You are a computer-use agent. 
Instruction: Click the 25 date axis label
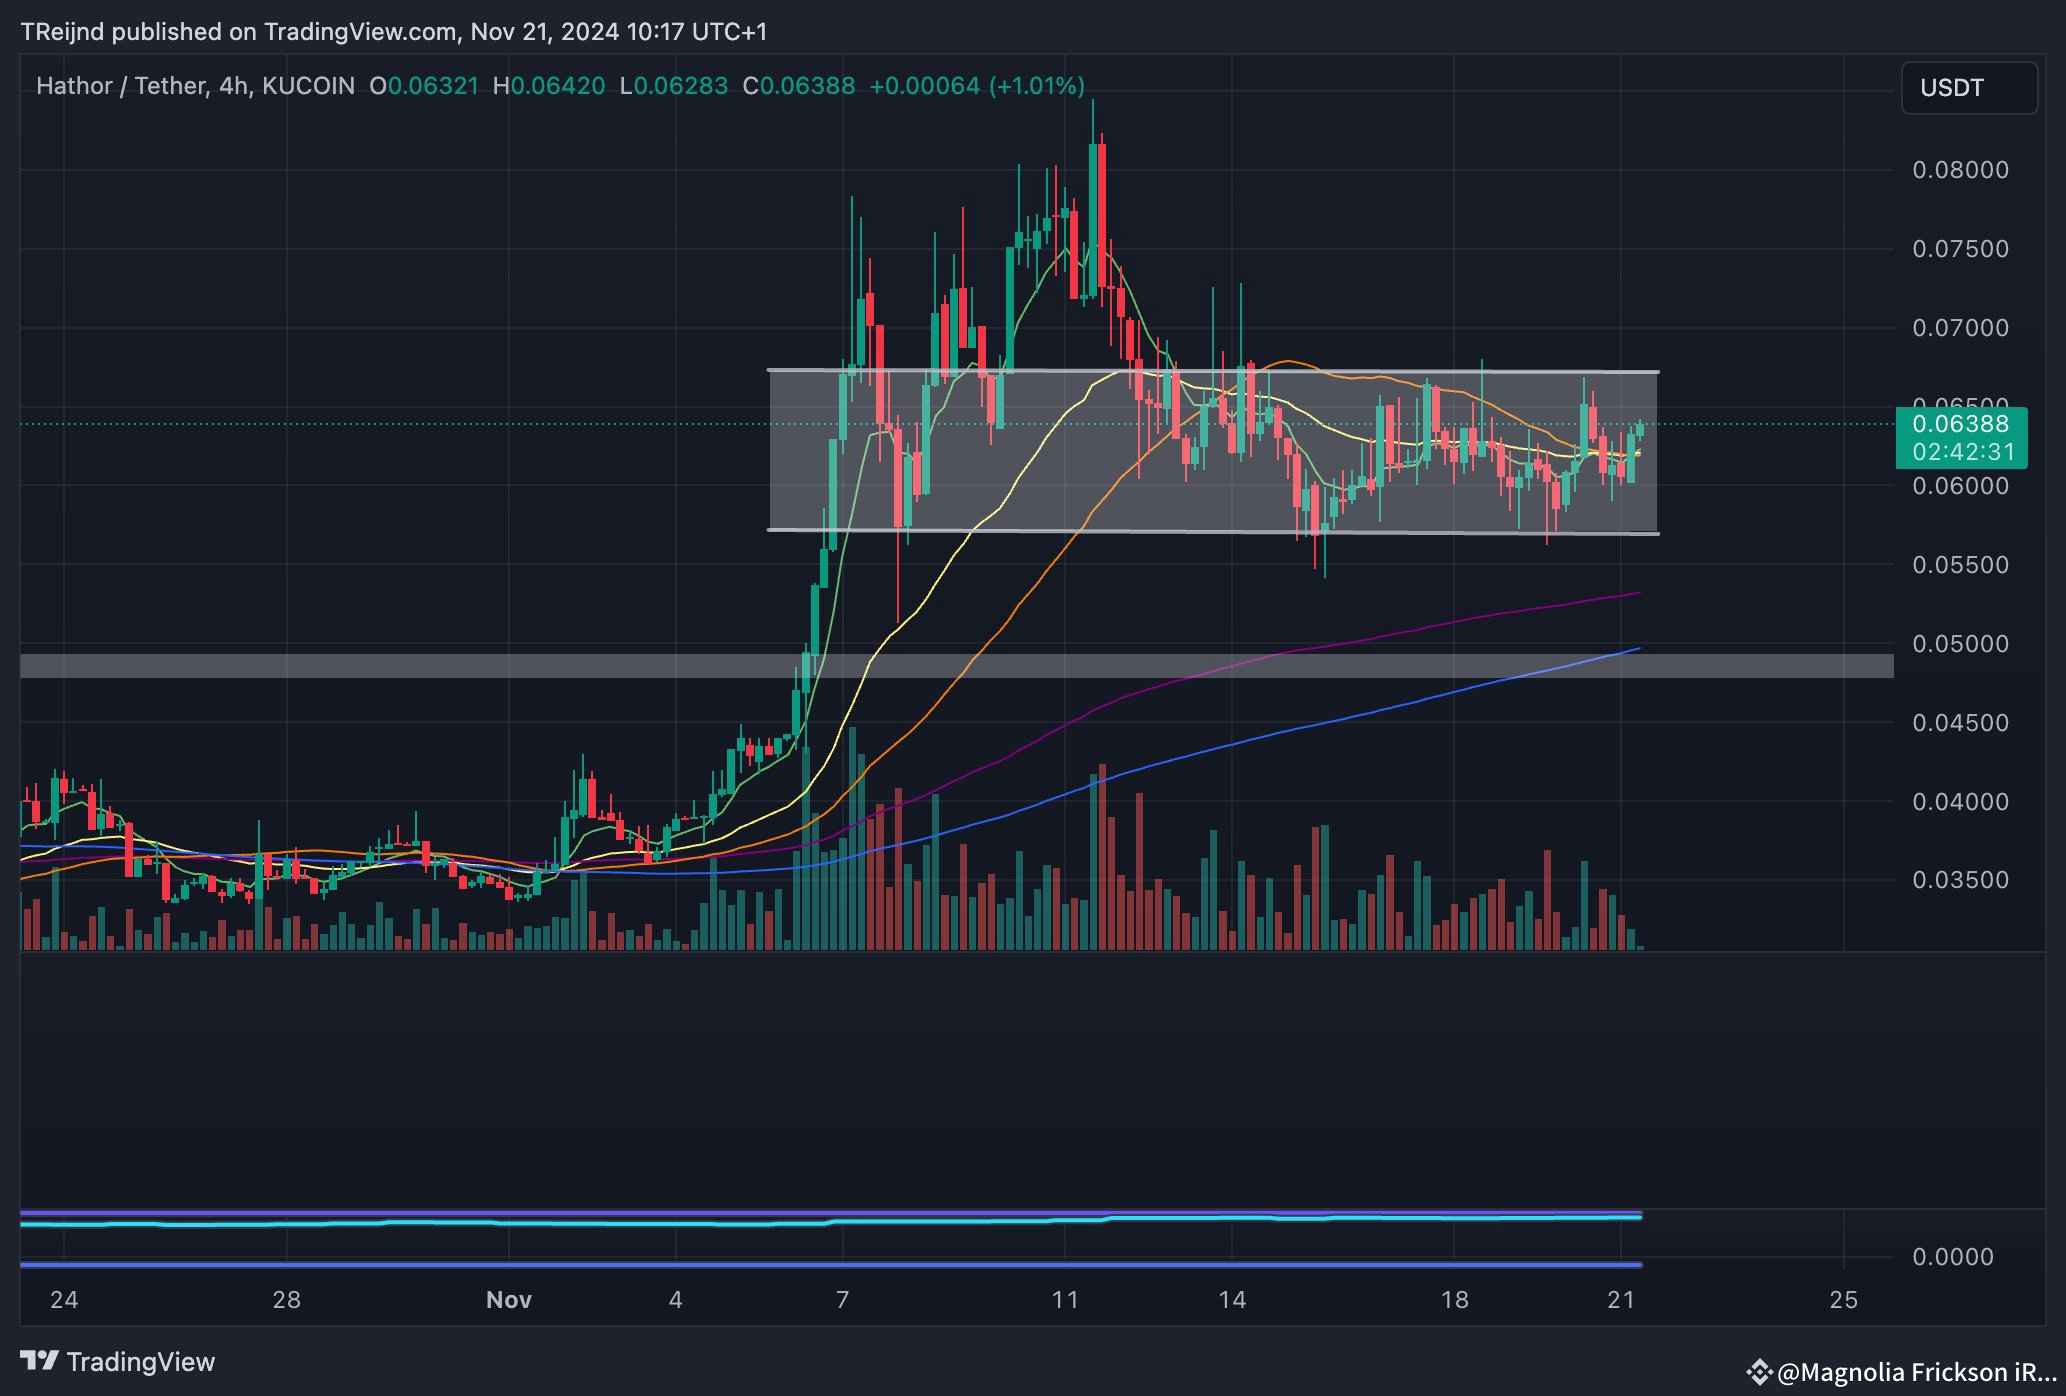tap(1843, 1300)
